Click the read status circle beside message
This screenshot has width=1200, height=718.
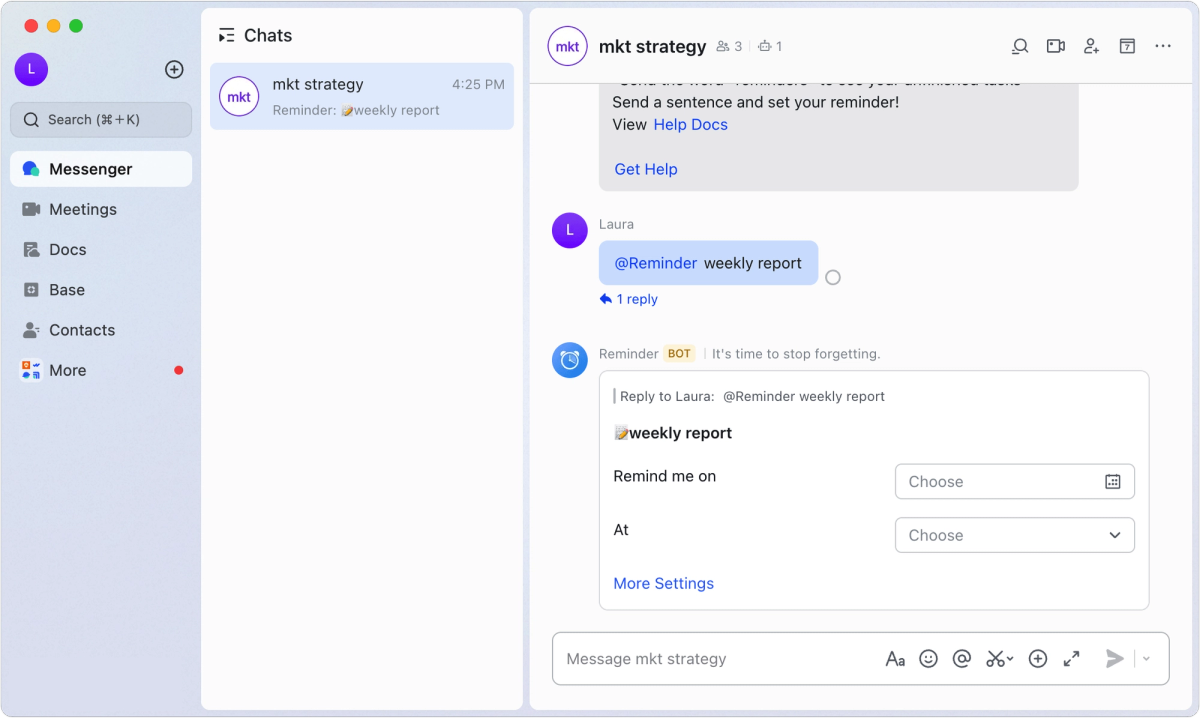pos(833,277)
